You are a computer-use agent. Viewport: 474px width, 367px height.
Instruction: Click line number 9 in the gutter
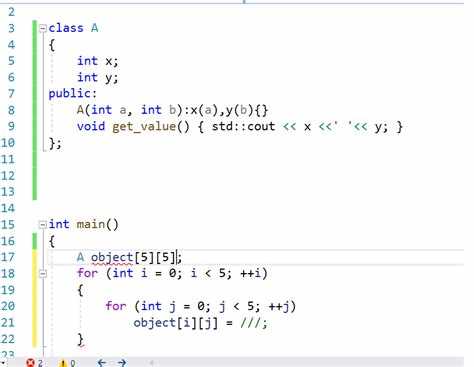point(11,126)
